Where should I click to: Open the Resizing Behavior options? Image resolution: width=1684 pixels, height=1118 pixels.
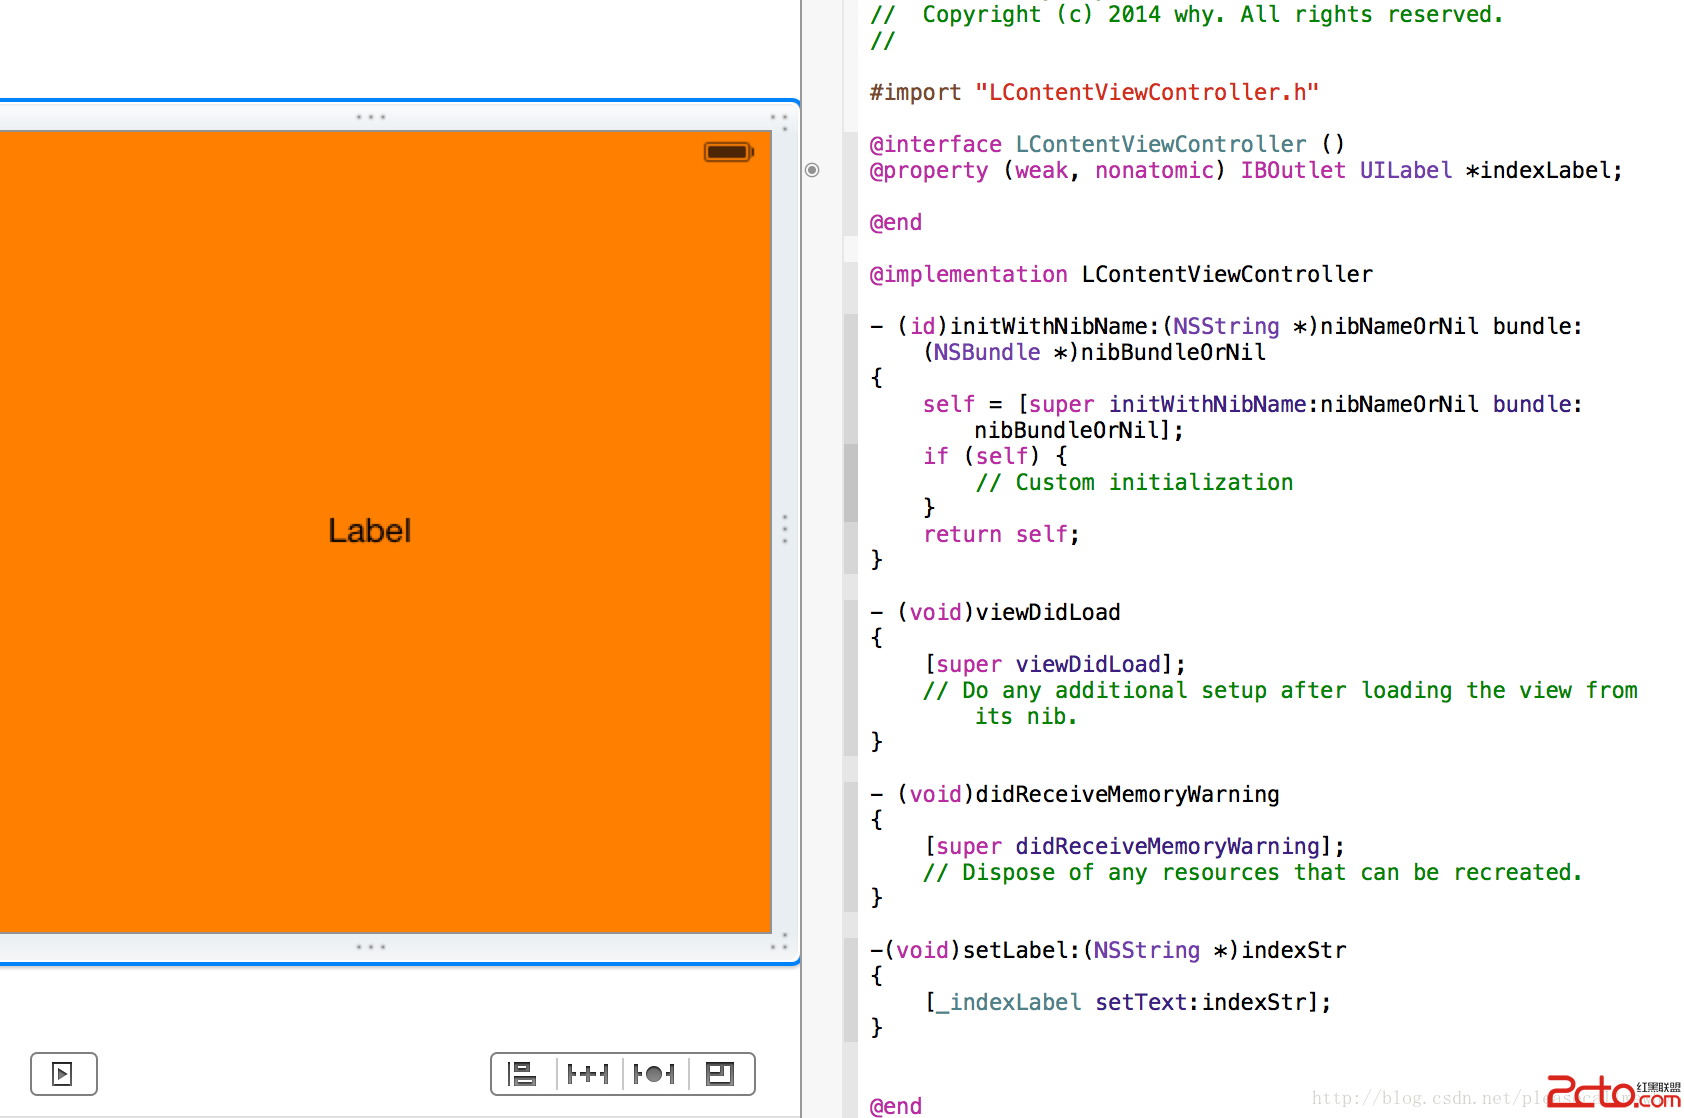pyautogui.click(x=720, y=1074)
